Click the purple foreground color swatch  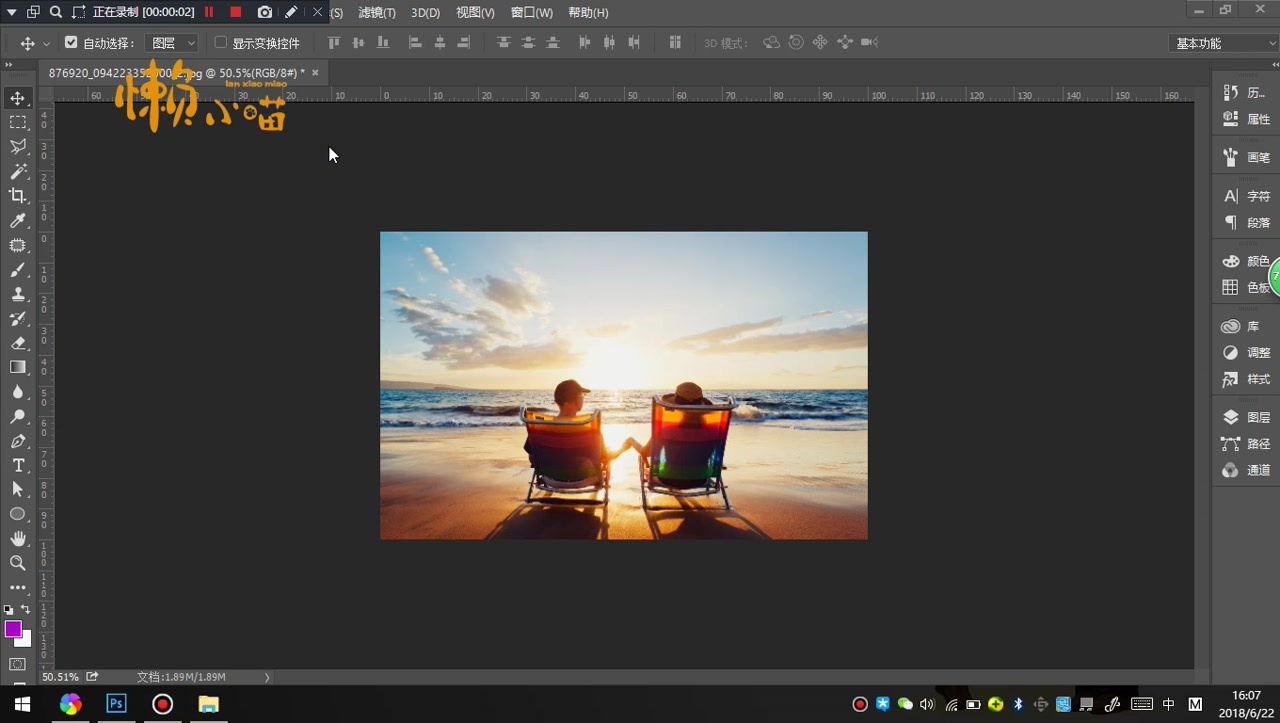(x=13, y=629)
